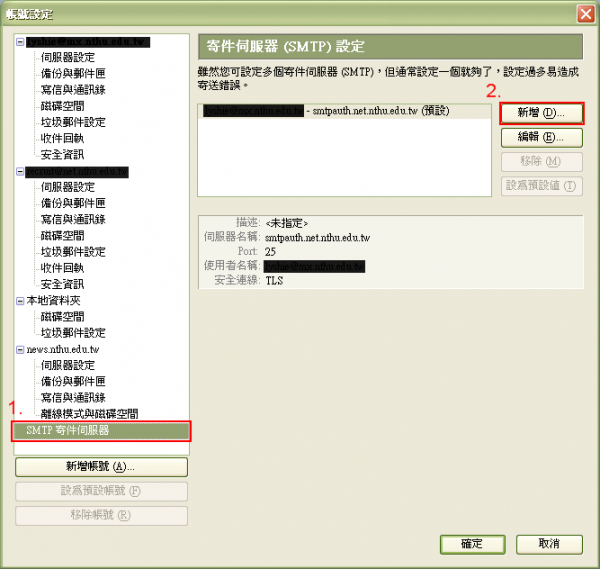This screenshot has height=569, width=600.
Task: Open 寫信與通訊錄 under news.nthu.edu.tw
Action: tap(73, 398)
